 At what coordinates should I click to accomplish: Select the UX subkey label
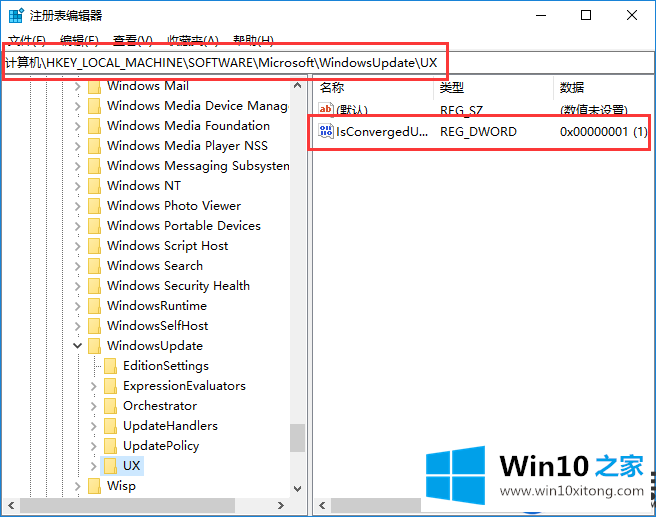[131, 466]
